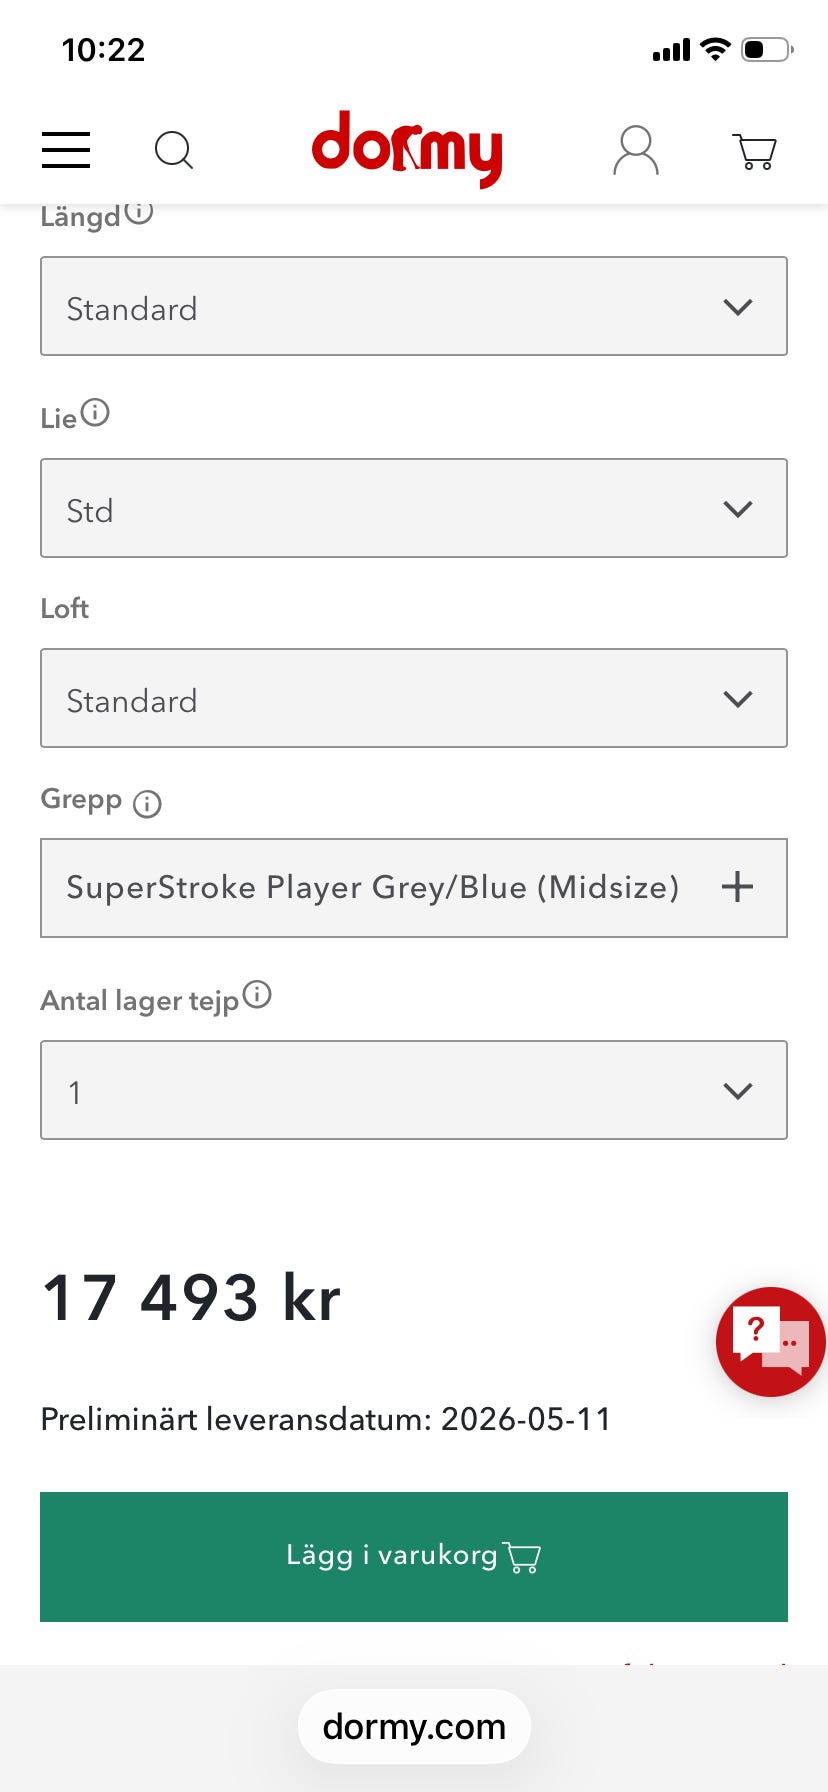This screenshot has height=1792, width=828.
Task: Open the hamburger navigation menu
Action: tap(66, 150)
